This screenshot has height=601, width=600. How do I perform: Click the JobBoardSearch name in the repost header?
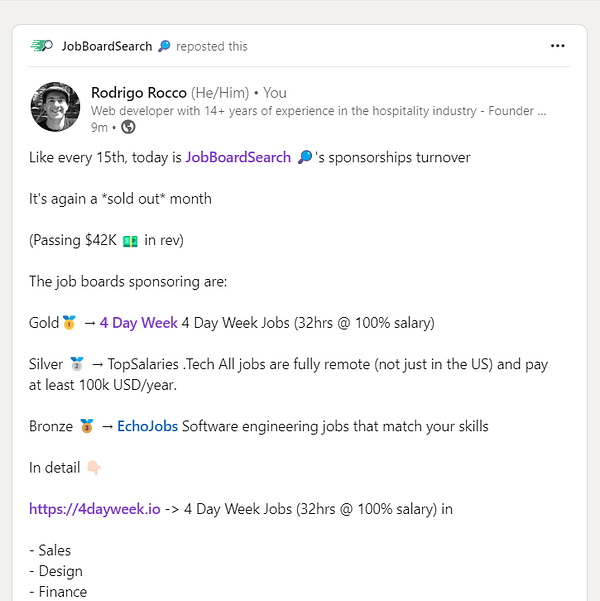click(107, 46)
